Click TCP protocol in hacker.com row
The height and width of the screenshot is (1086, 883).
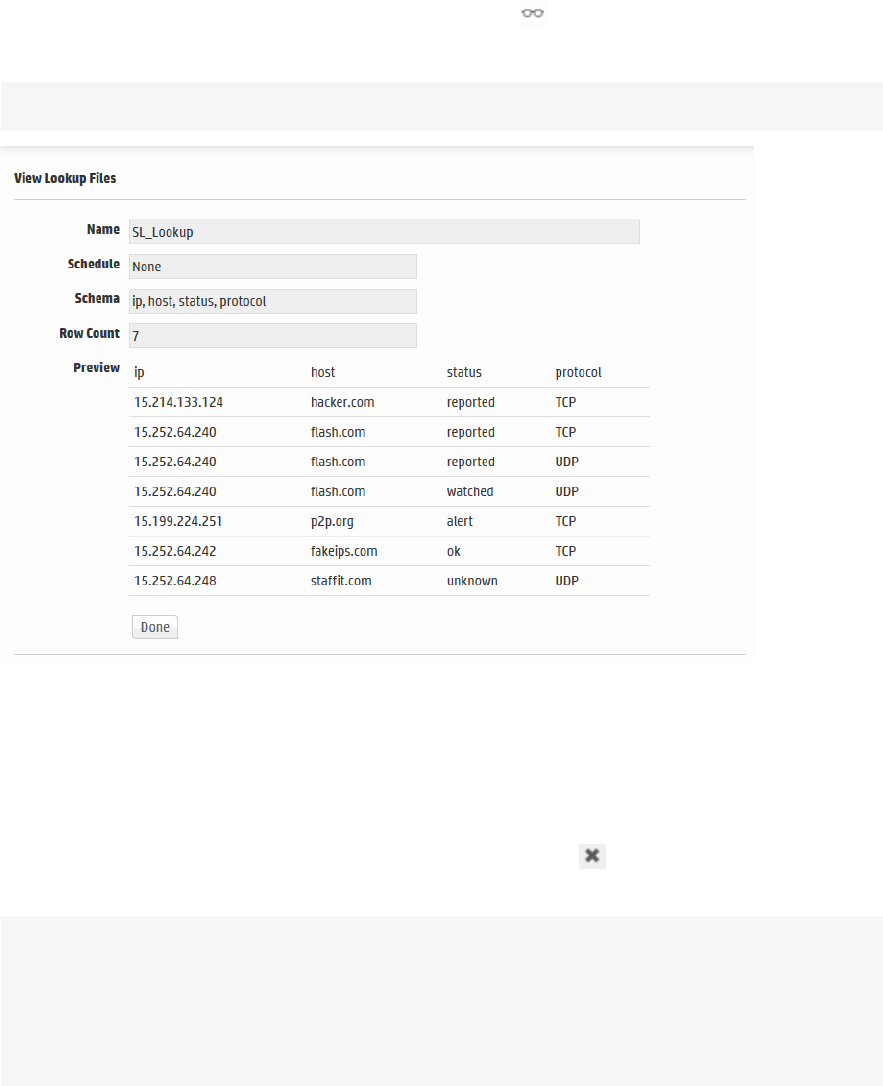pos(566,402)
